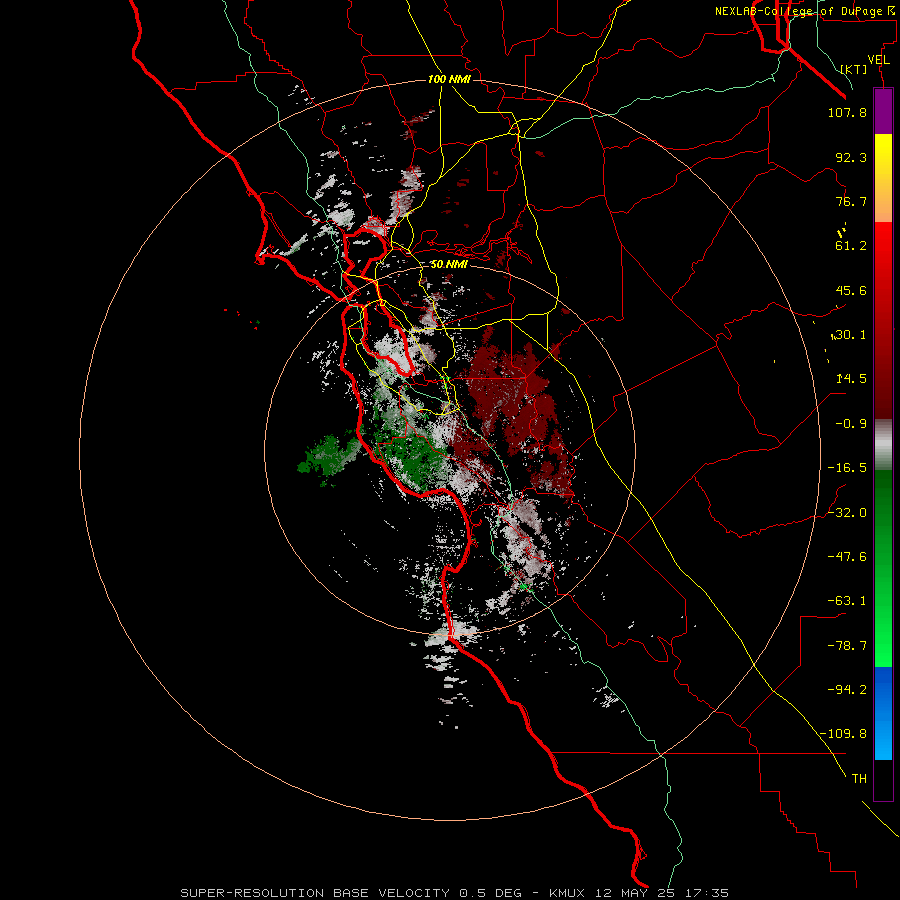Select the 30.1 legend value
Screen dimensions: 900x900
(851, 335)
